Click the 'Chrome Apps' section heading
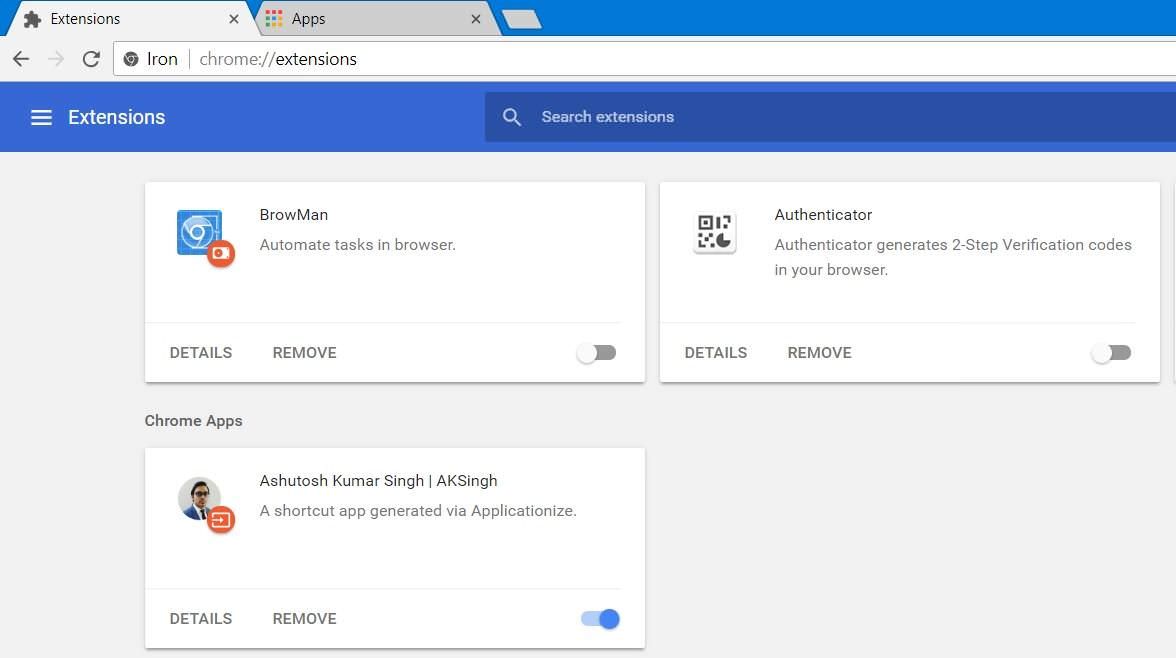The image size is (1176, 658). click(194, 421)
